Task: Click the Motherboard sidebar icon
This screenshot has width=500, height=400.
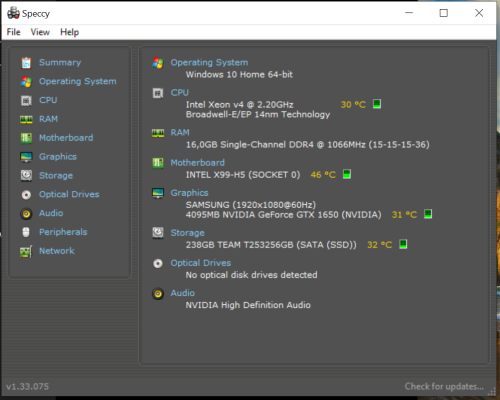Action: tap(26, 138)
